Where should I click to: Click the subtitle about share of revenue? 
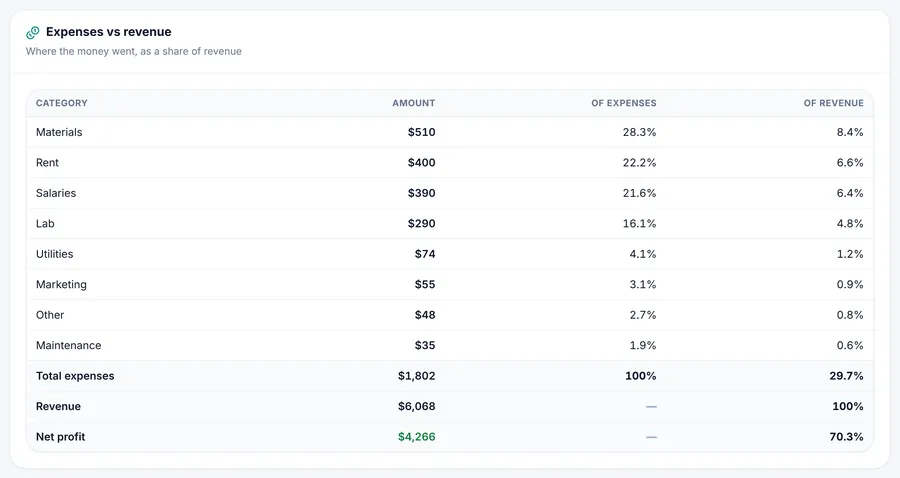pos(134,51)
